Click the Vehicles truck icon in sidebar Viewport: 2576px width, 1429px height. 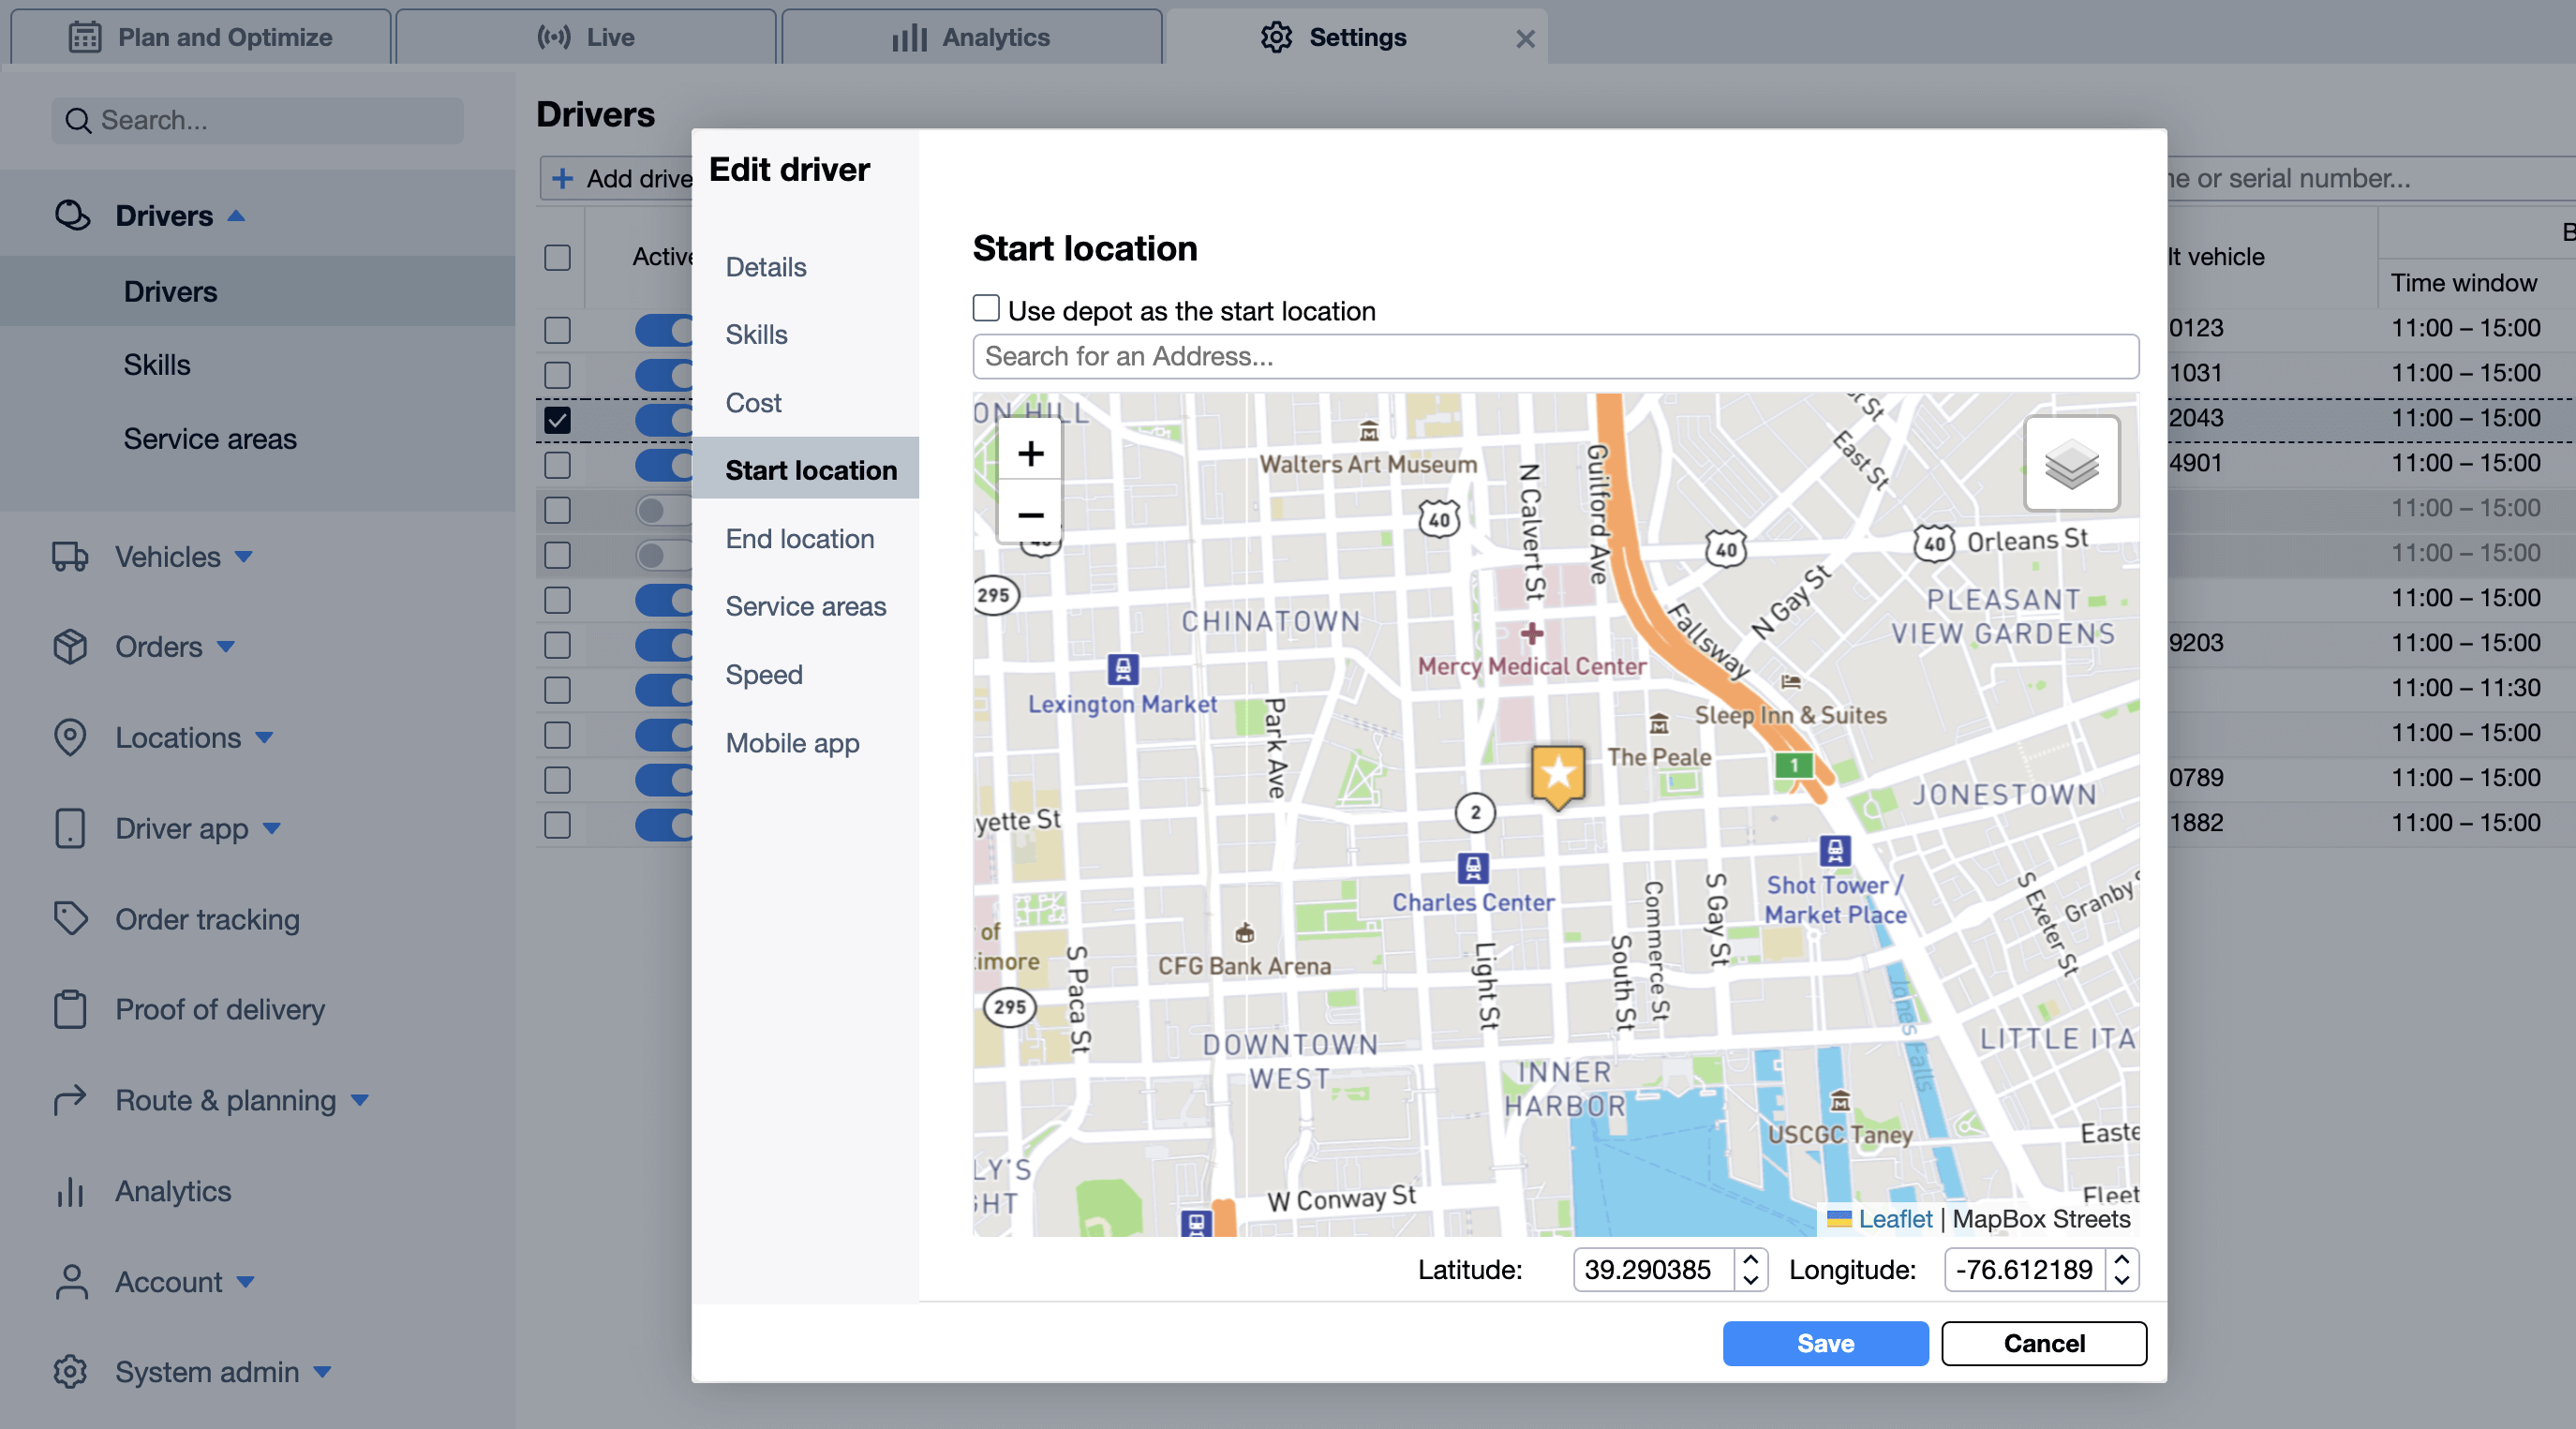coord(70,556)
